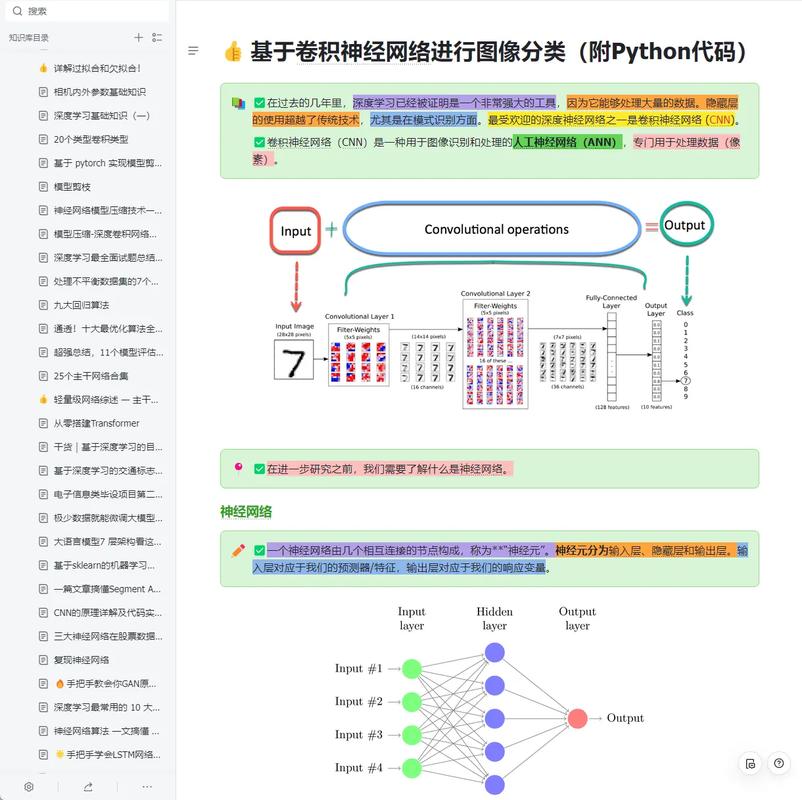
Task: Open the ellipsis more-options icon at bottom left
Action: pyautogui.click(x=146, y=787)
